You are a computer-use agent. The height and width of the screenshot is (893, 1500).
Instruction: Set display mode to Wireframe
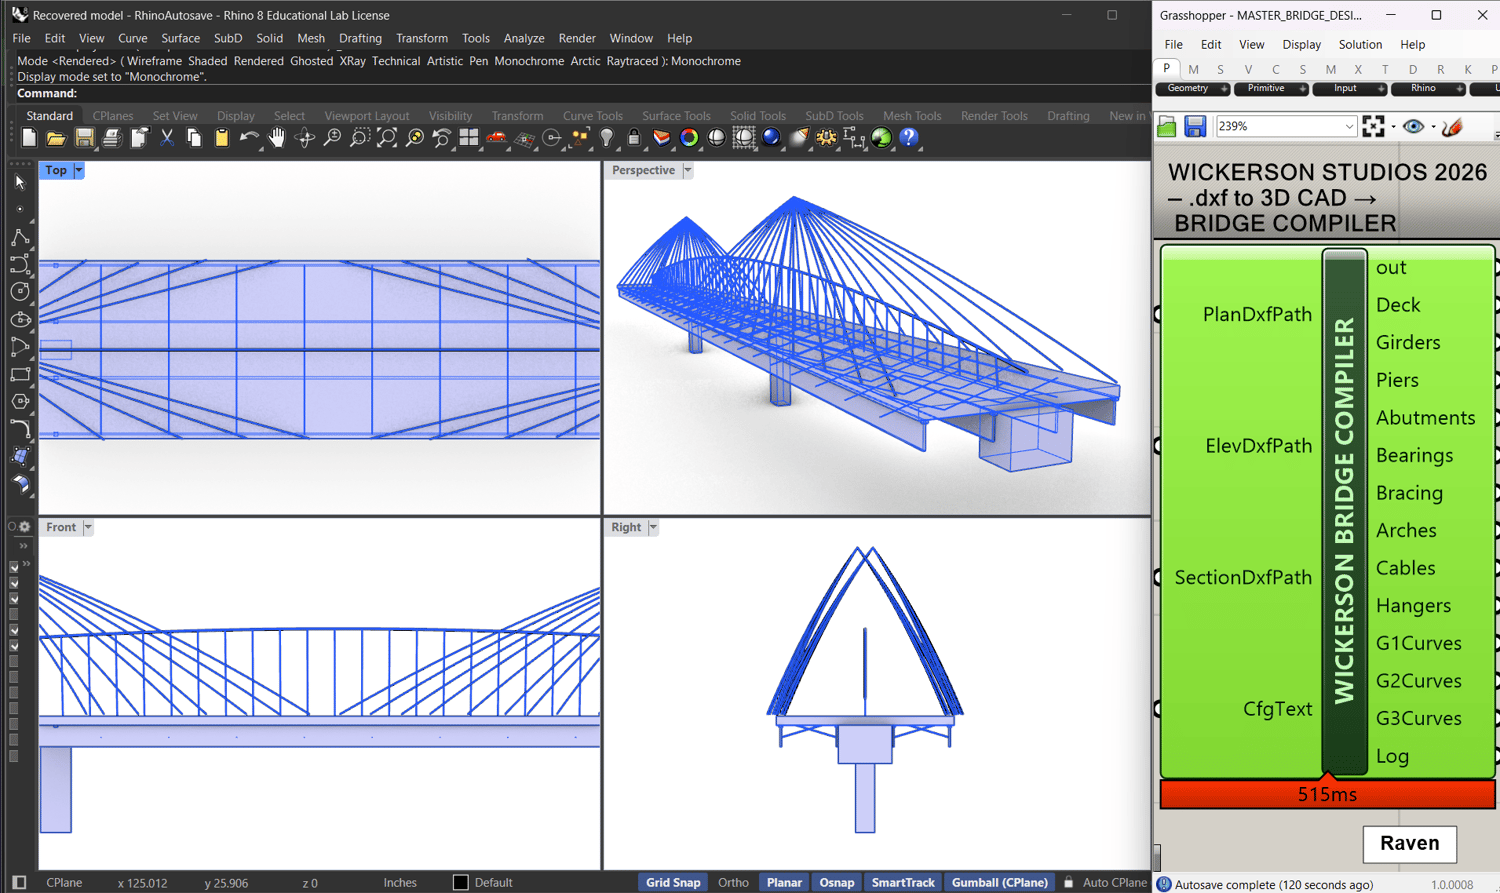coord(154,61)
